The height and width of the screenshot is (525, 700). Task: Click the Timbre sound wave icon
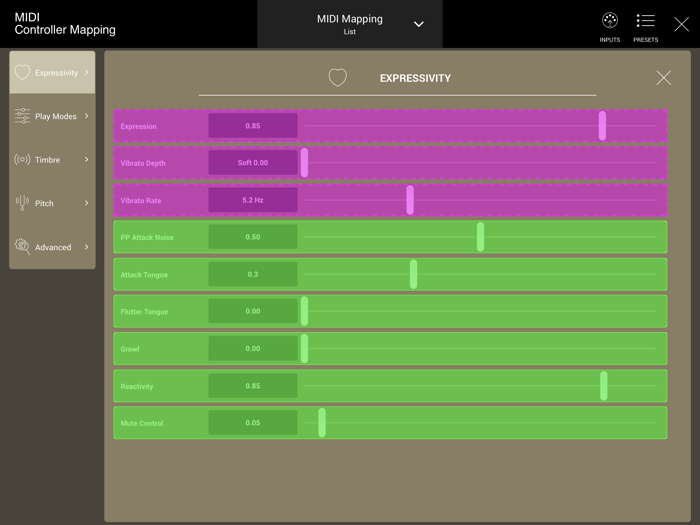click(22, 160)
